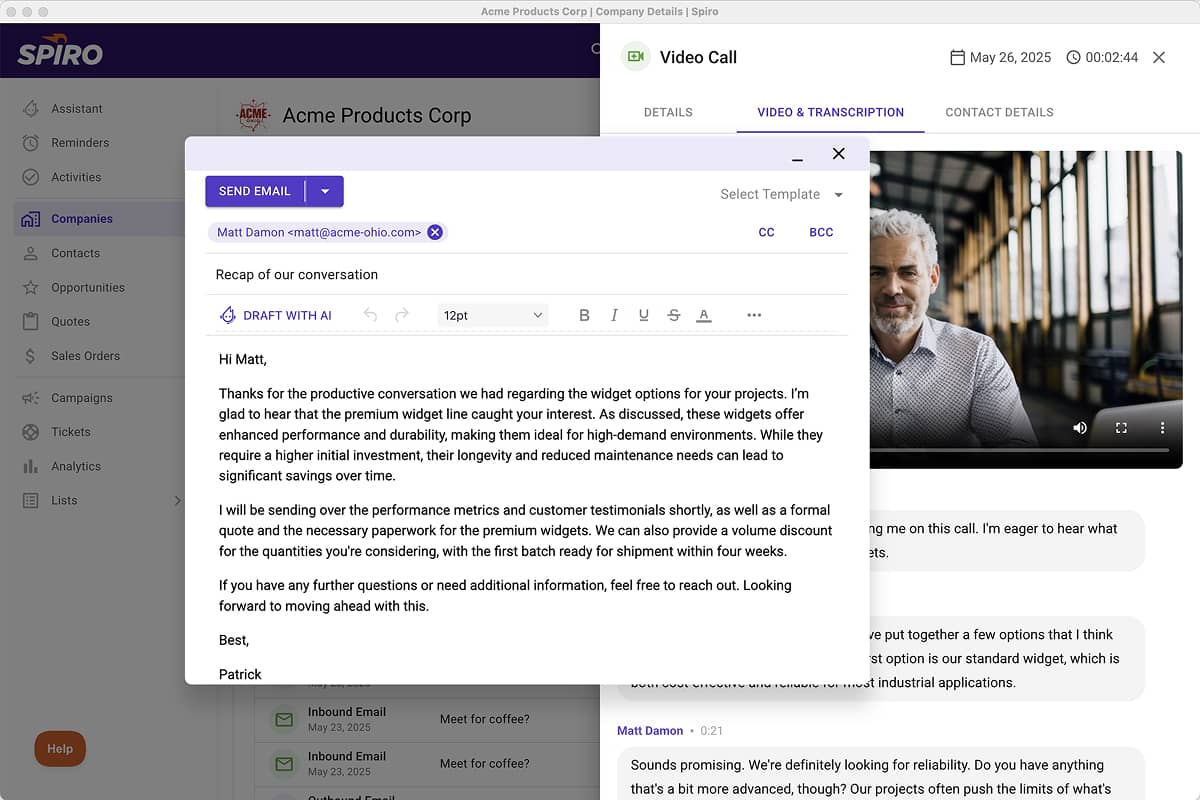The width and height of the screenshot is (1200, 800).
Task: Toggle italic formatting
Action: point(614,315)
